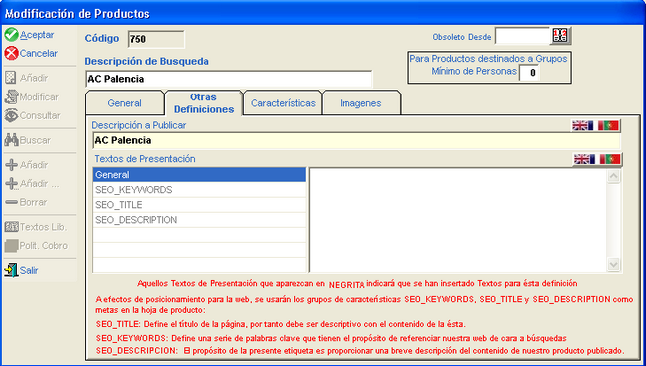Click the Polit. Cobro label
The image size is (646, 366).
[x=44, y=246]
